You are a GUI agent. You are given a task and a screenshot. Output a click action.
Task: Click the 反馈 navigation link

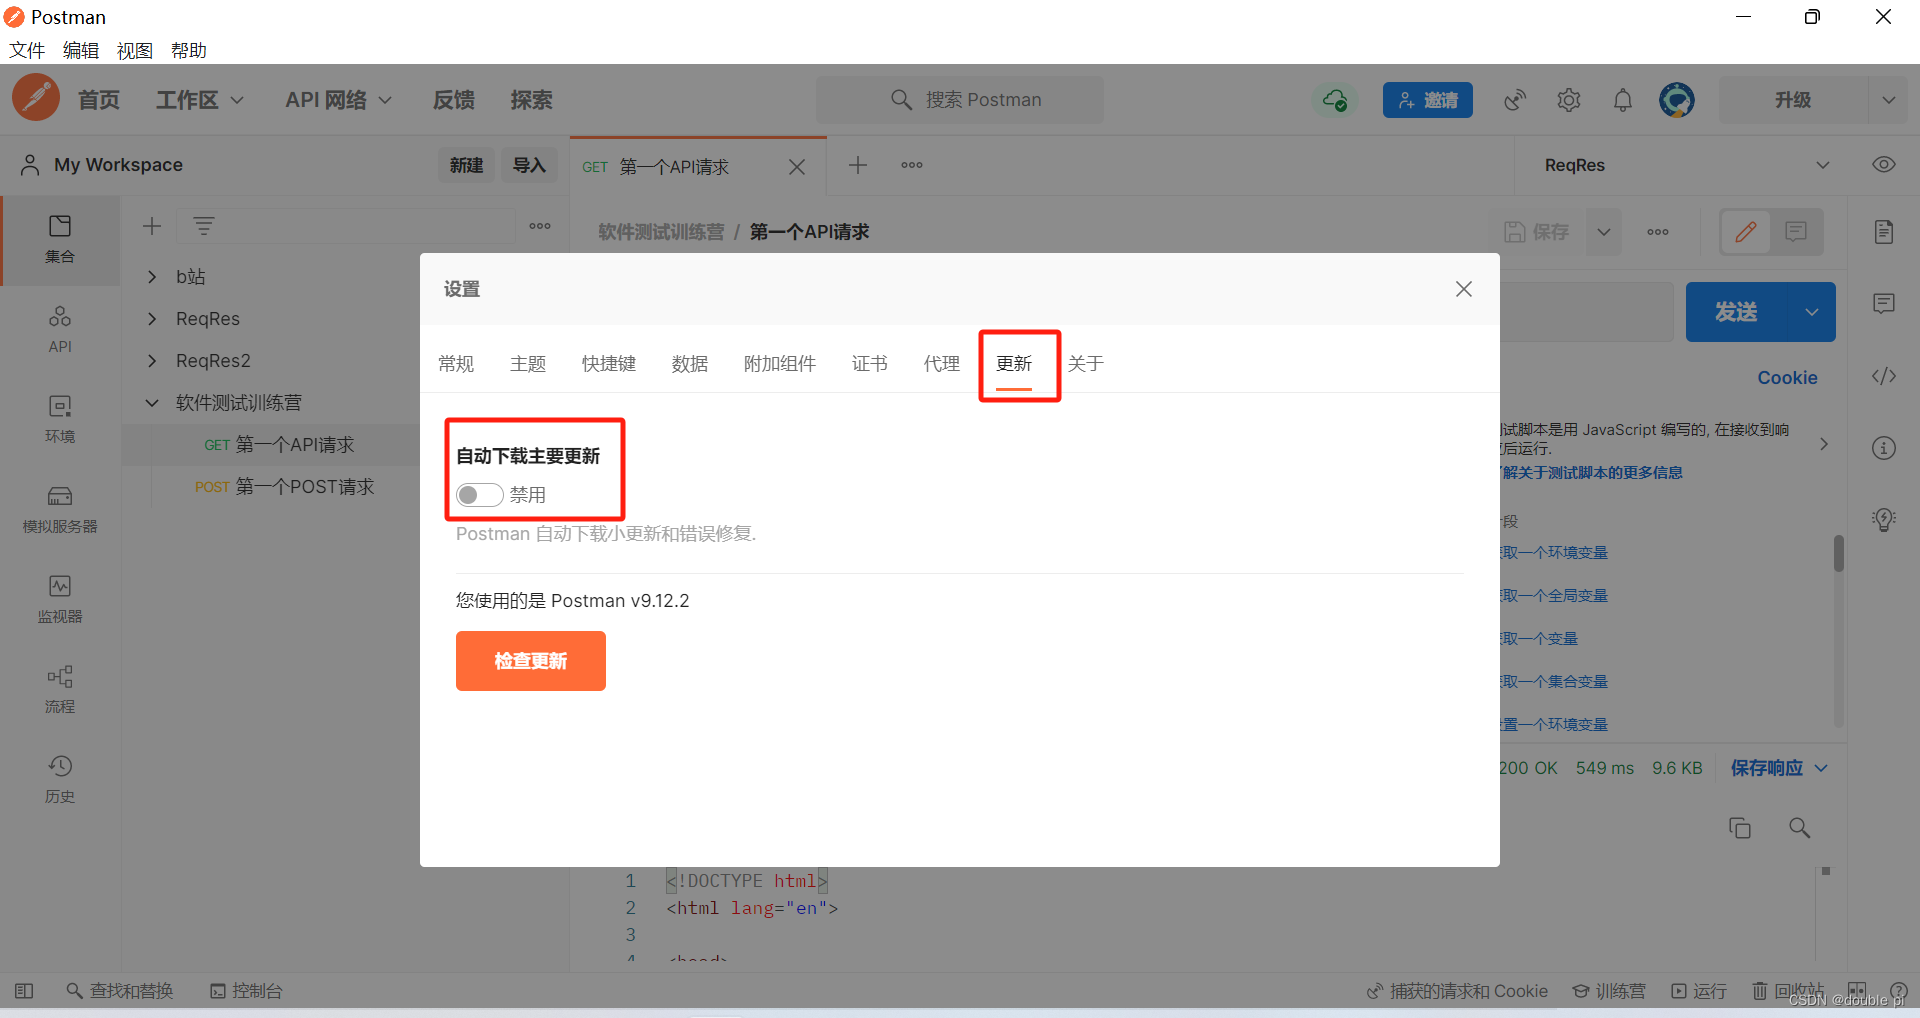pyautogui.click(x=454, y=100)
